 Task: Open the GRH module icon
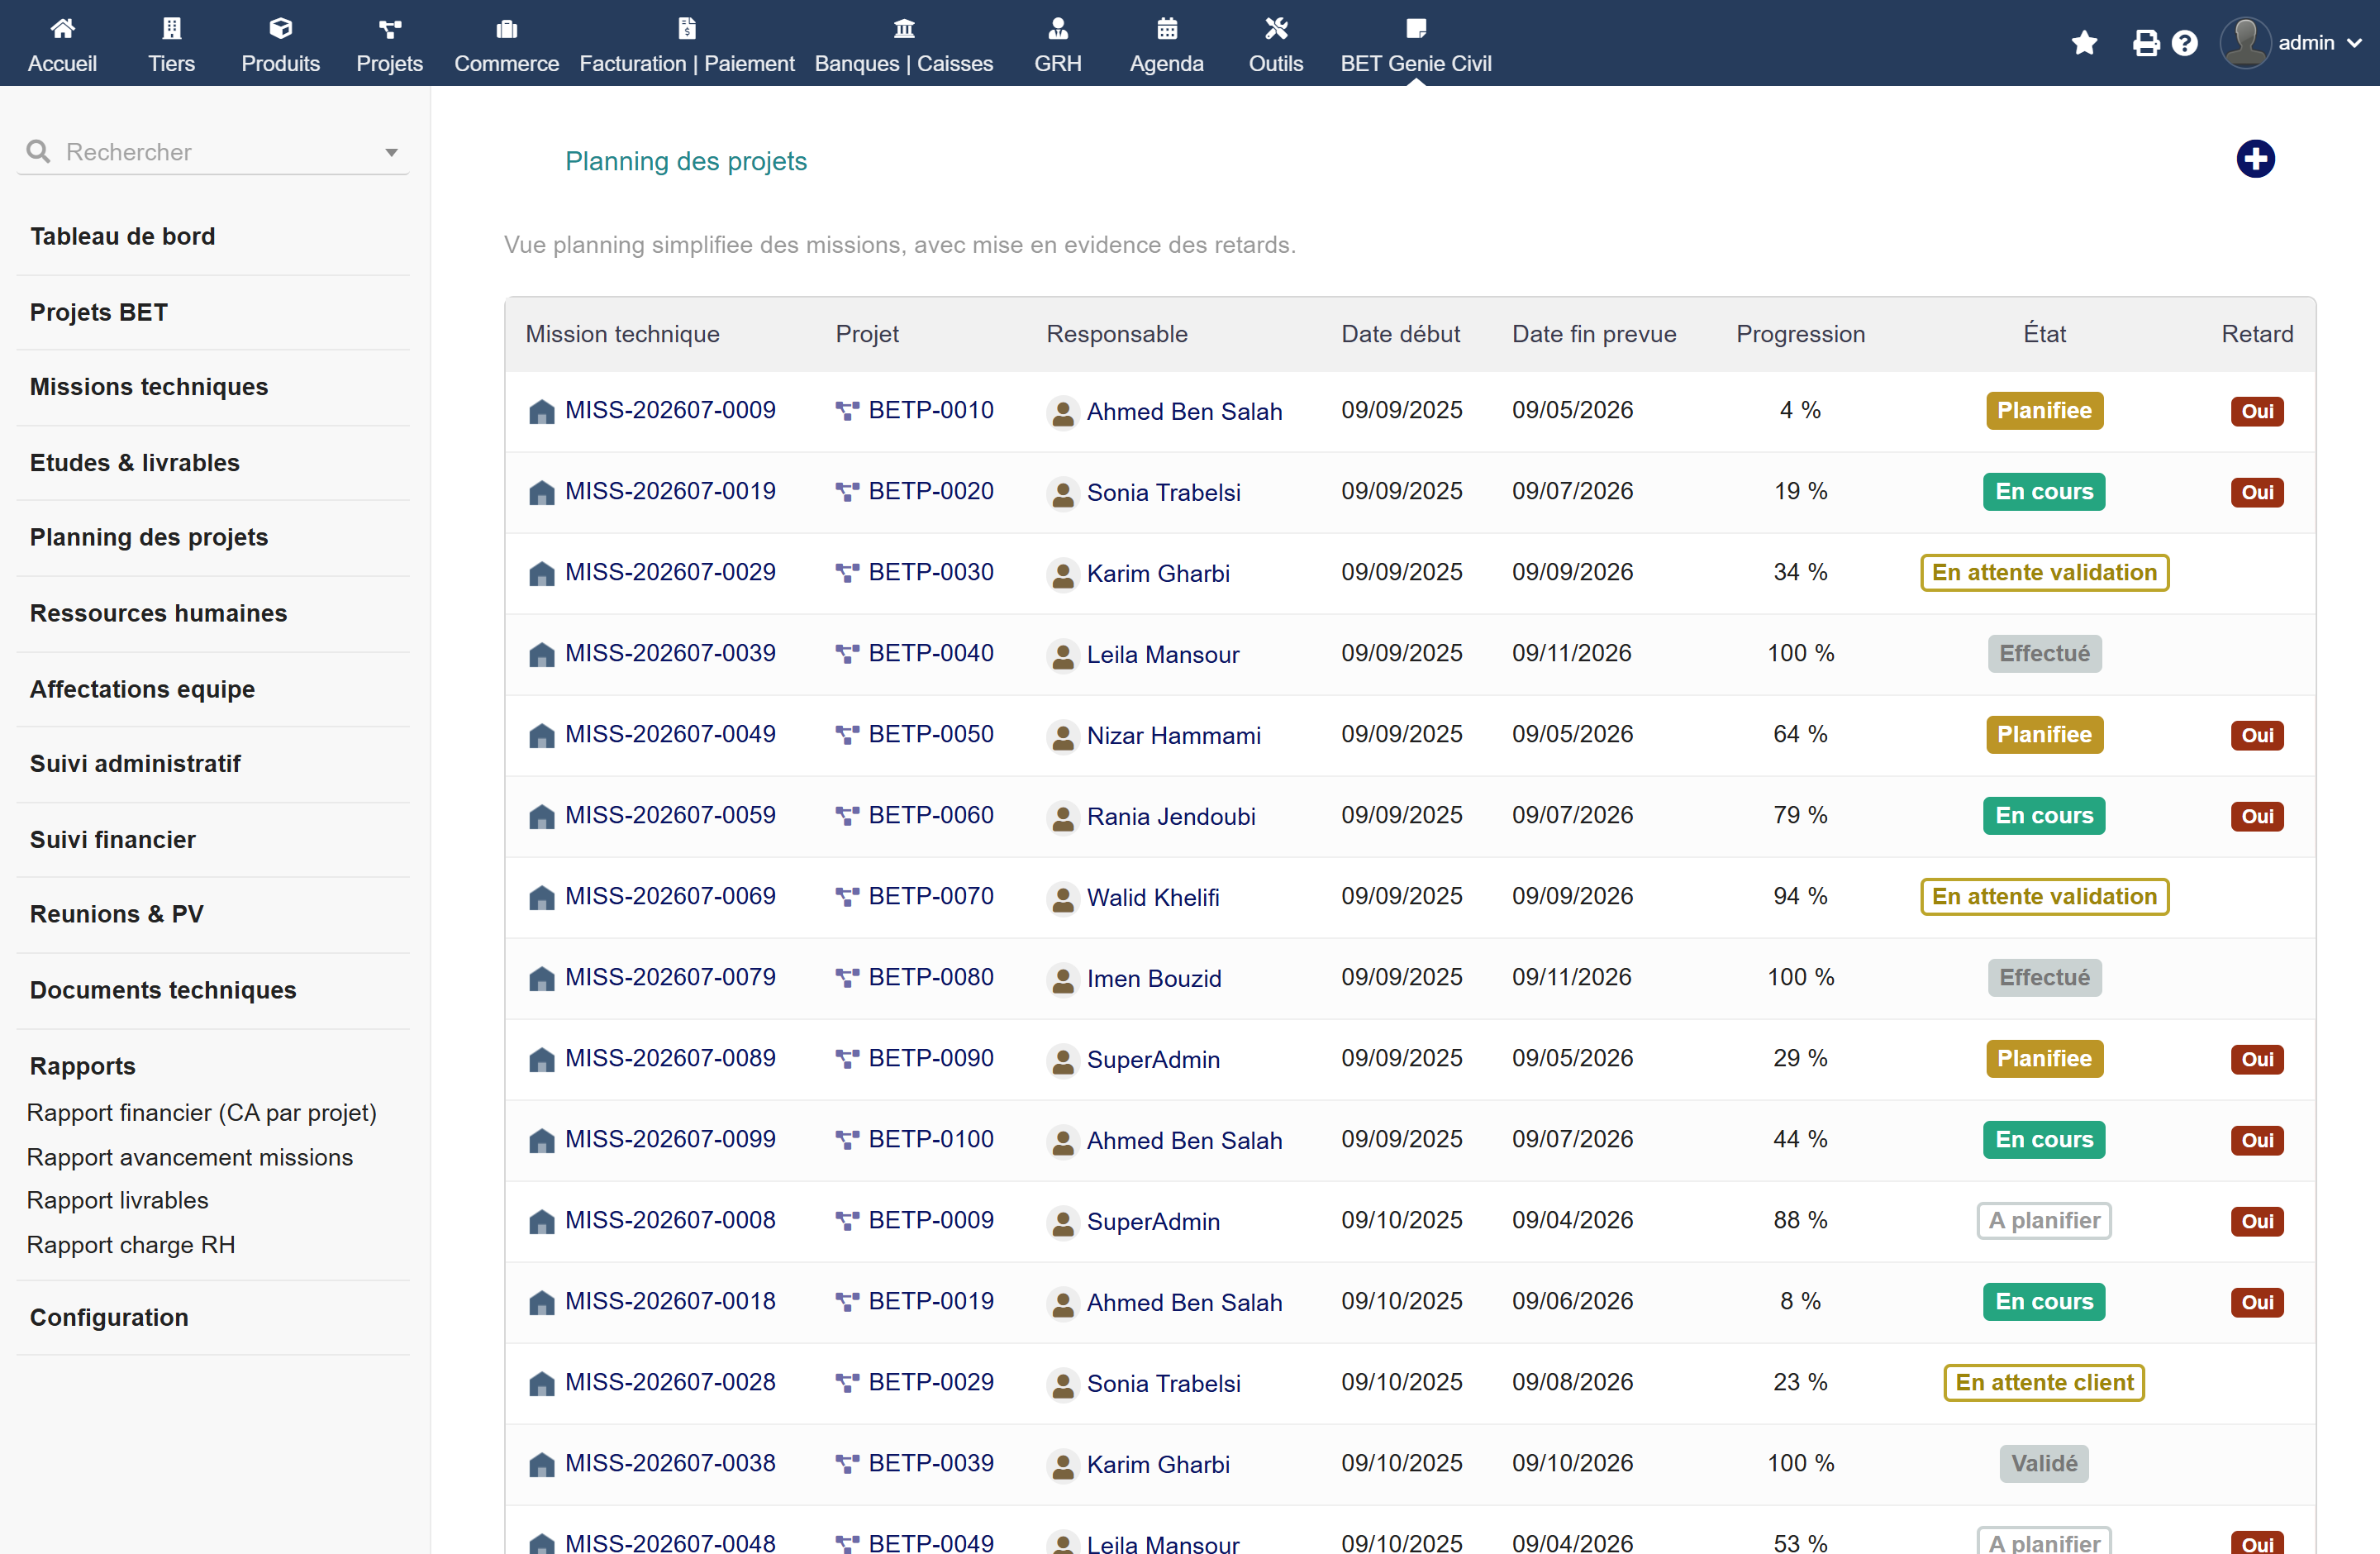(x=1058, y=28)
